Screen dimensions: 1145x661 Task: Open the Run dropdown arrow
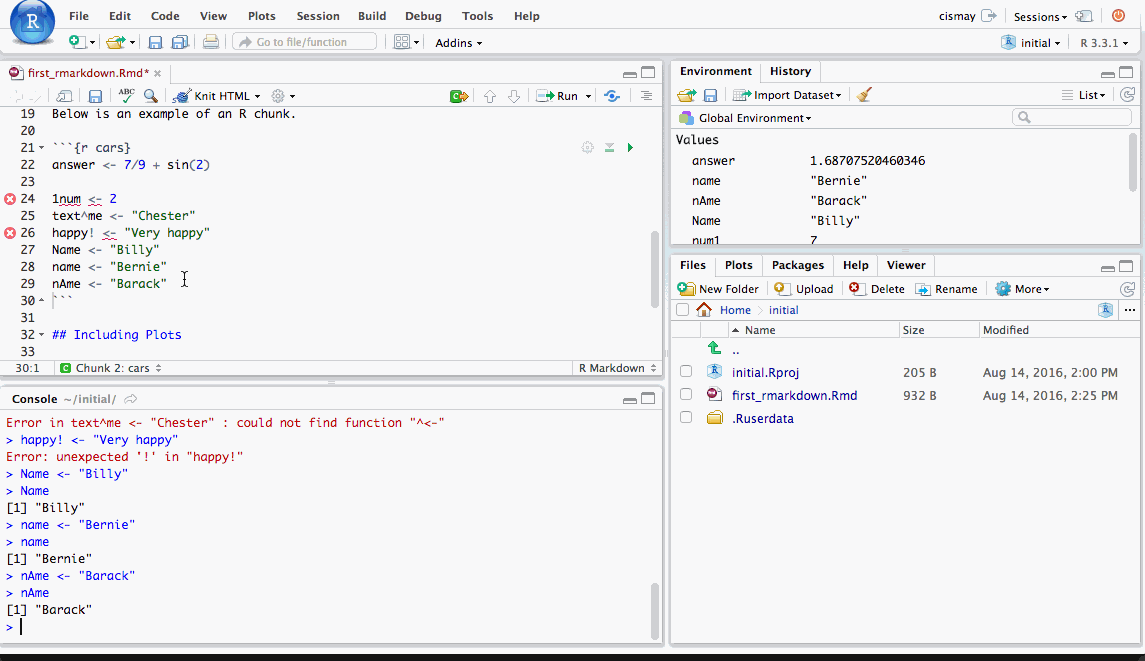click(588, 96)
